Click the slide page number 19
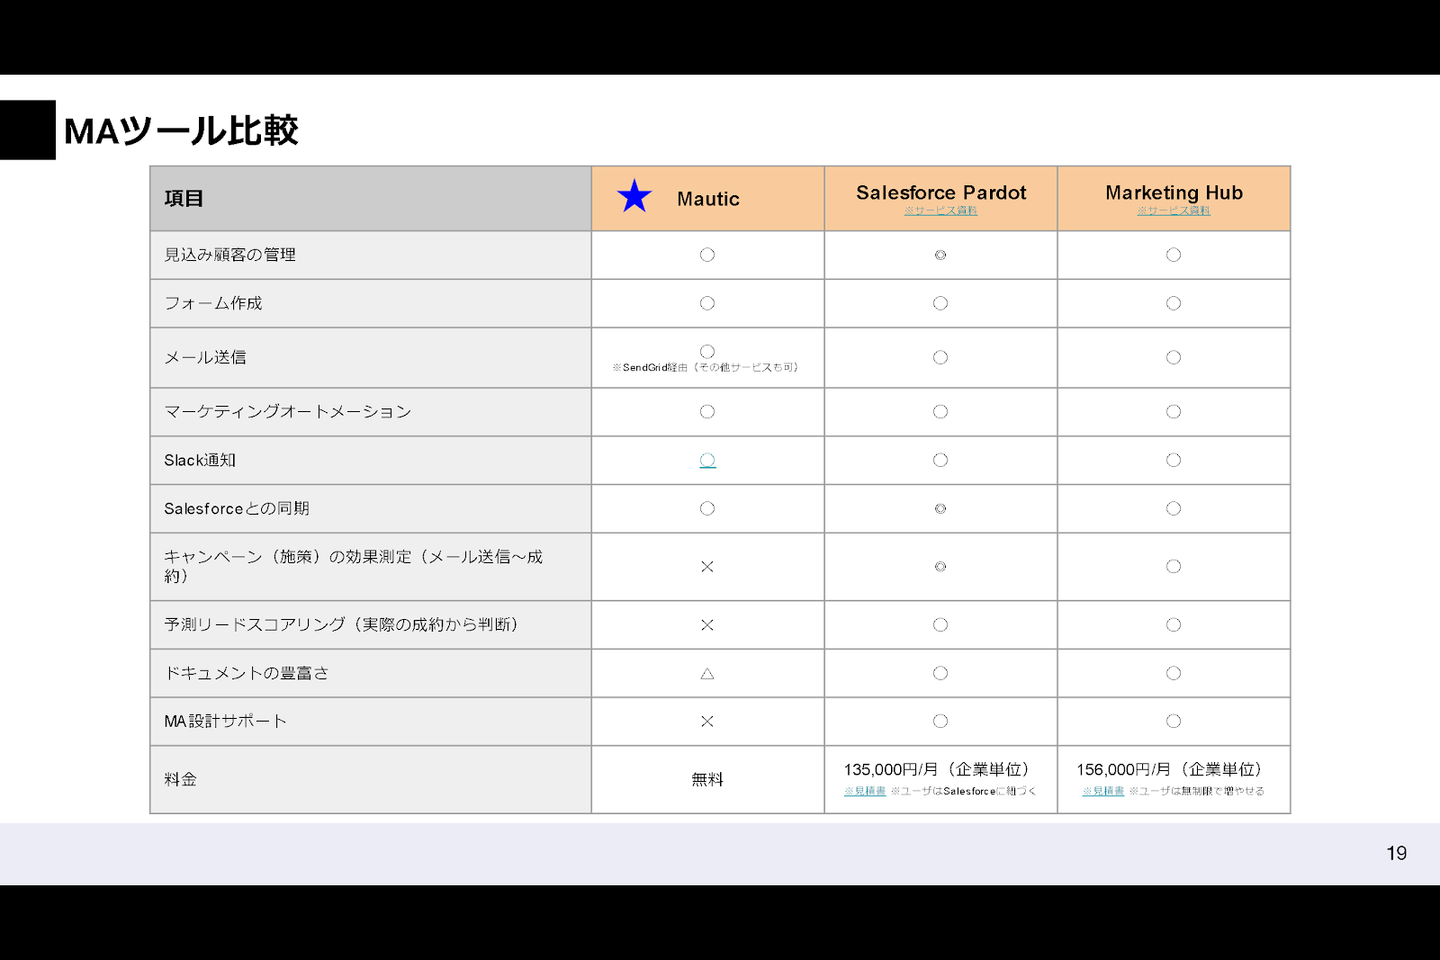1440x960 pixels. tap(1397, 853)
